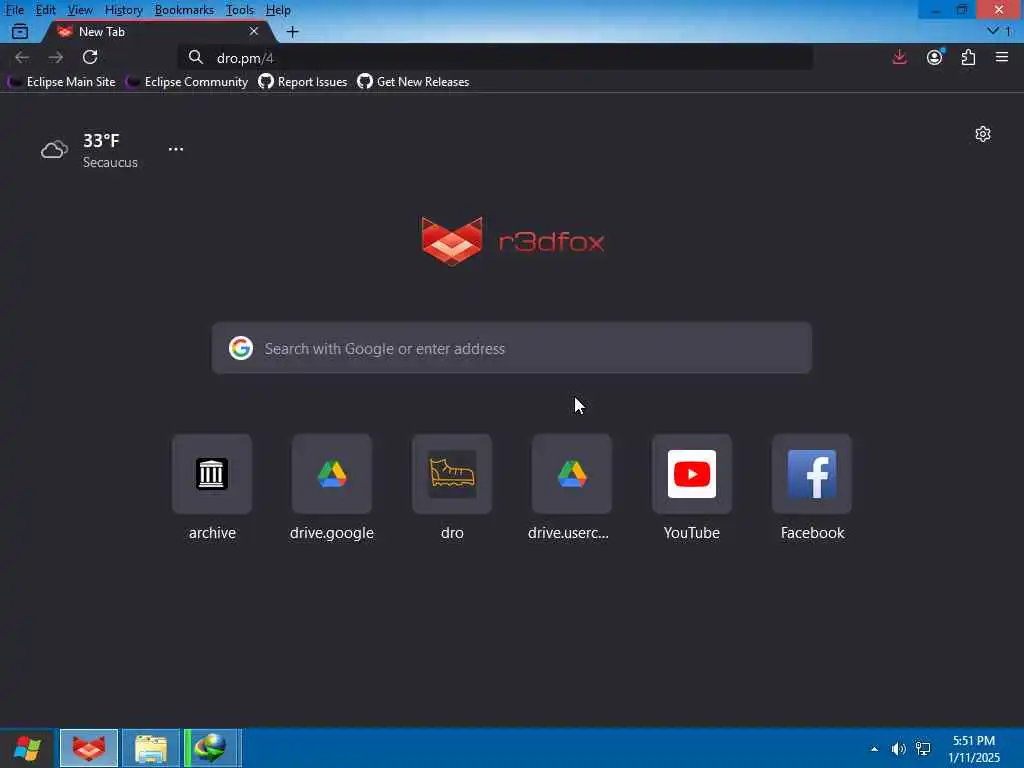Open the Extensions panel
Screen dimensions: 1024x768
tap(968, 57)
